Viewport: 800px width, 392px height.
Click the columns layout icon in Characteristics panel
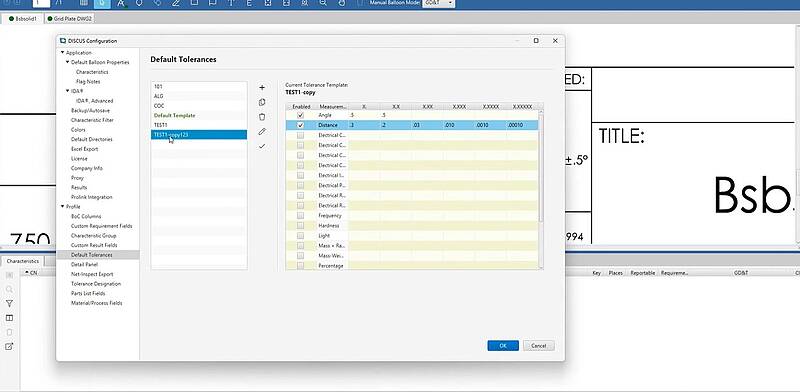pyautogui.click(x=9, y=318)
